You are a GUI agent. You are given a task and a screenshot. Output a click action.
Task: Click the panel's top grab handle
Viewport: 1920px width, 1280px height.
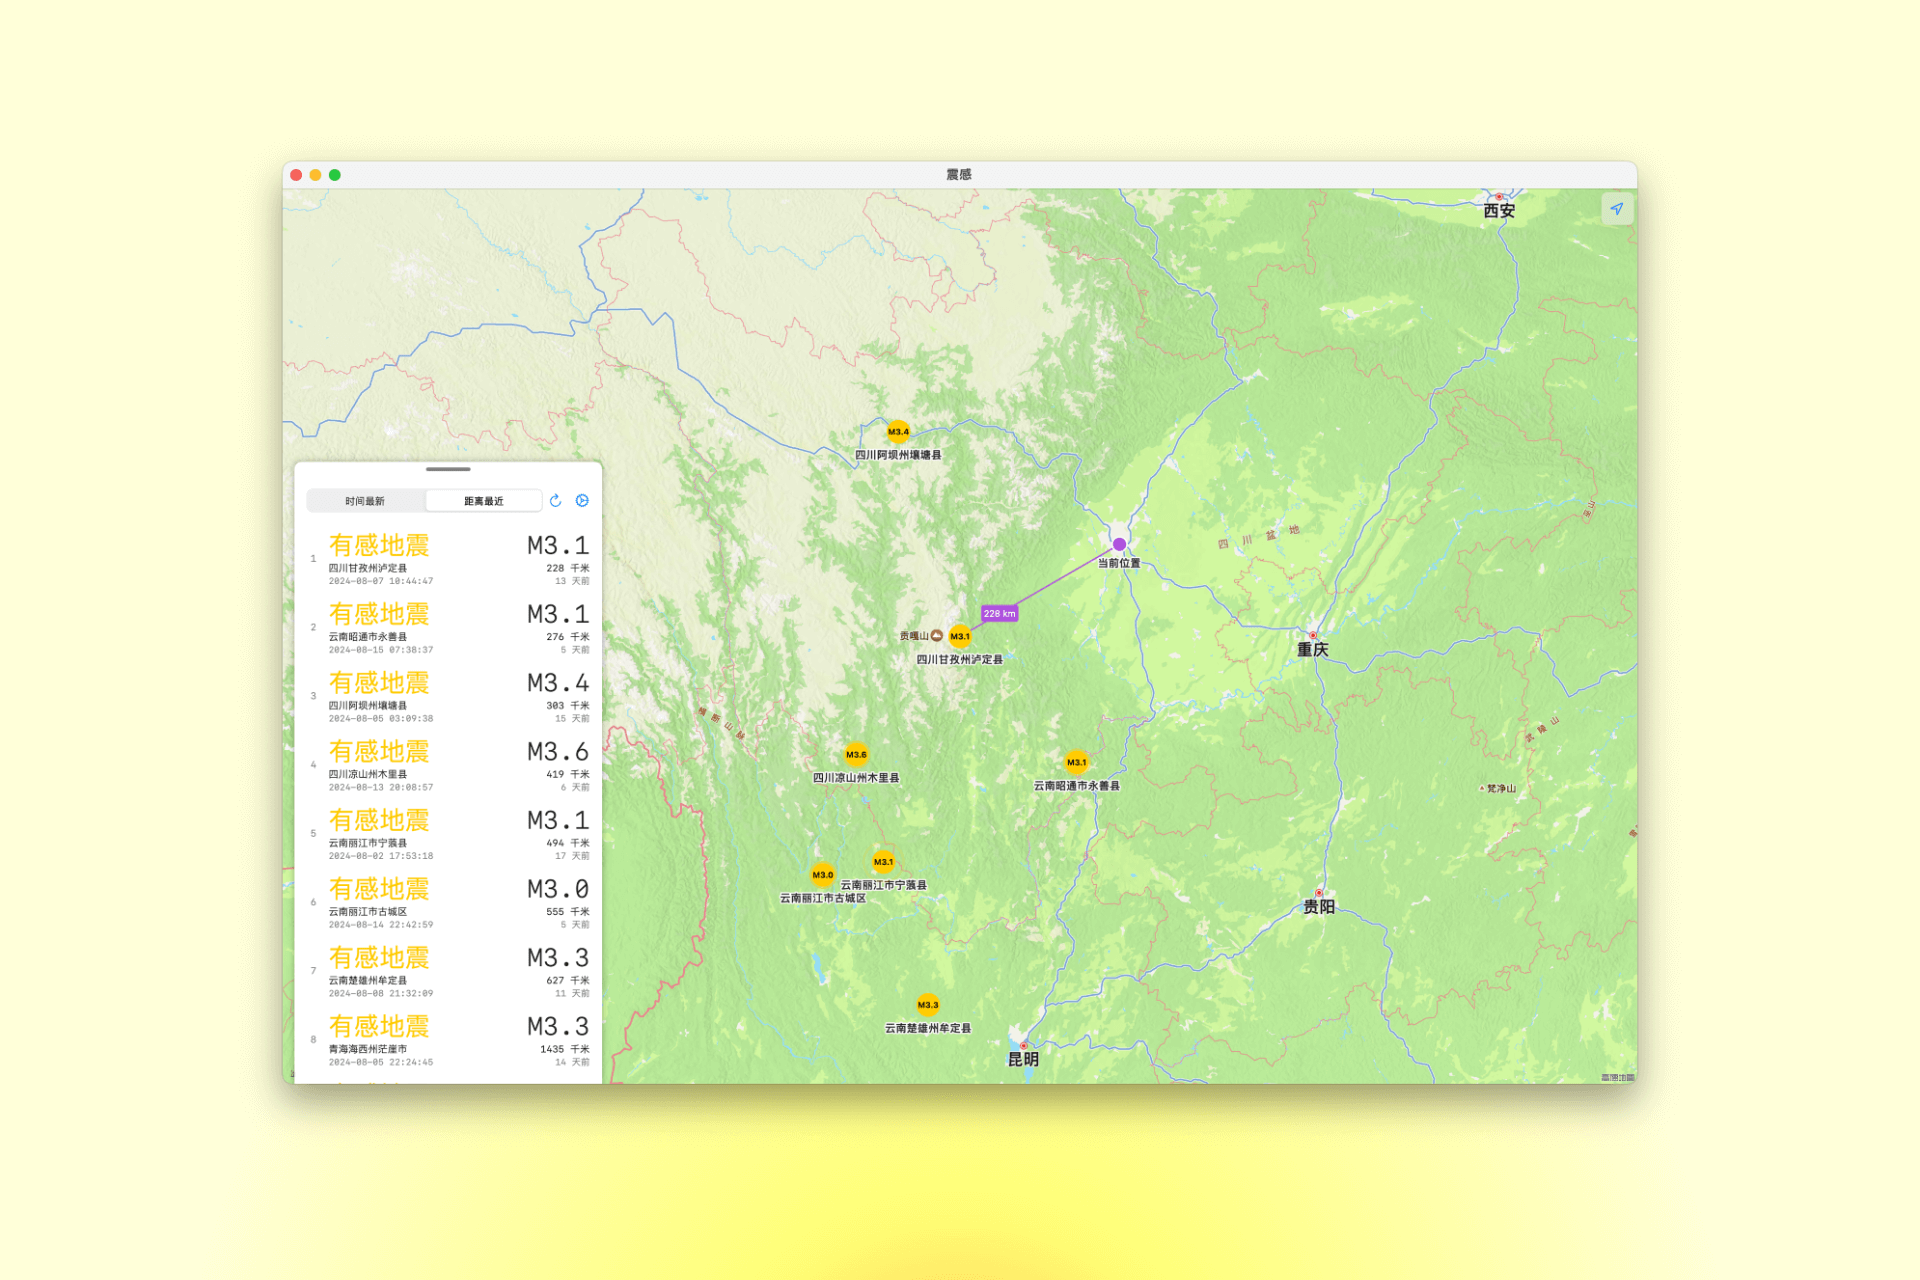click(x=448, y=469)
